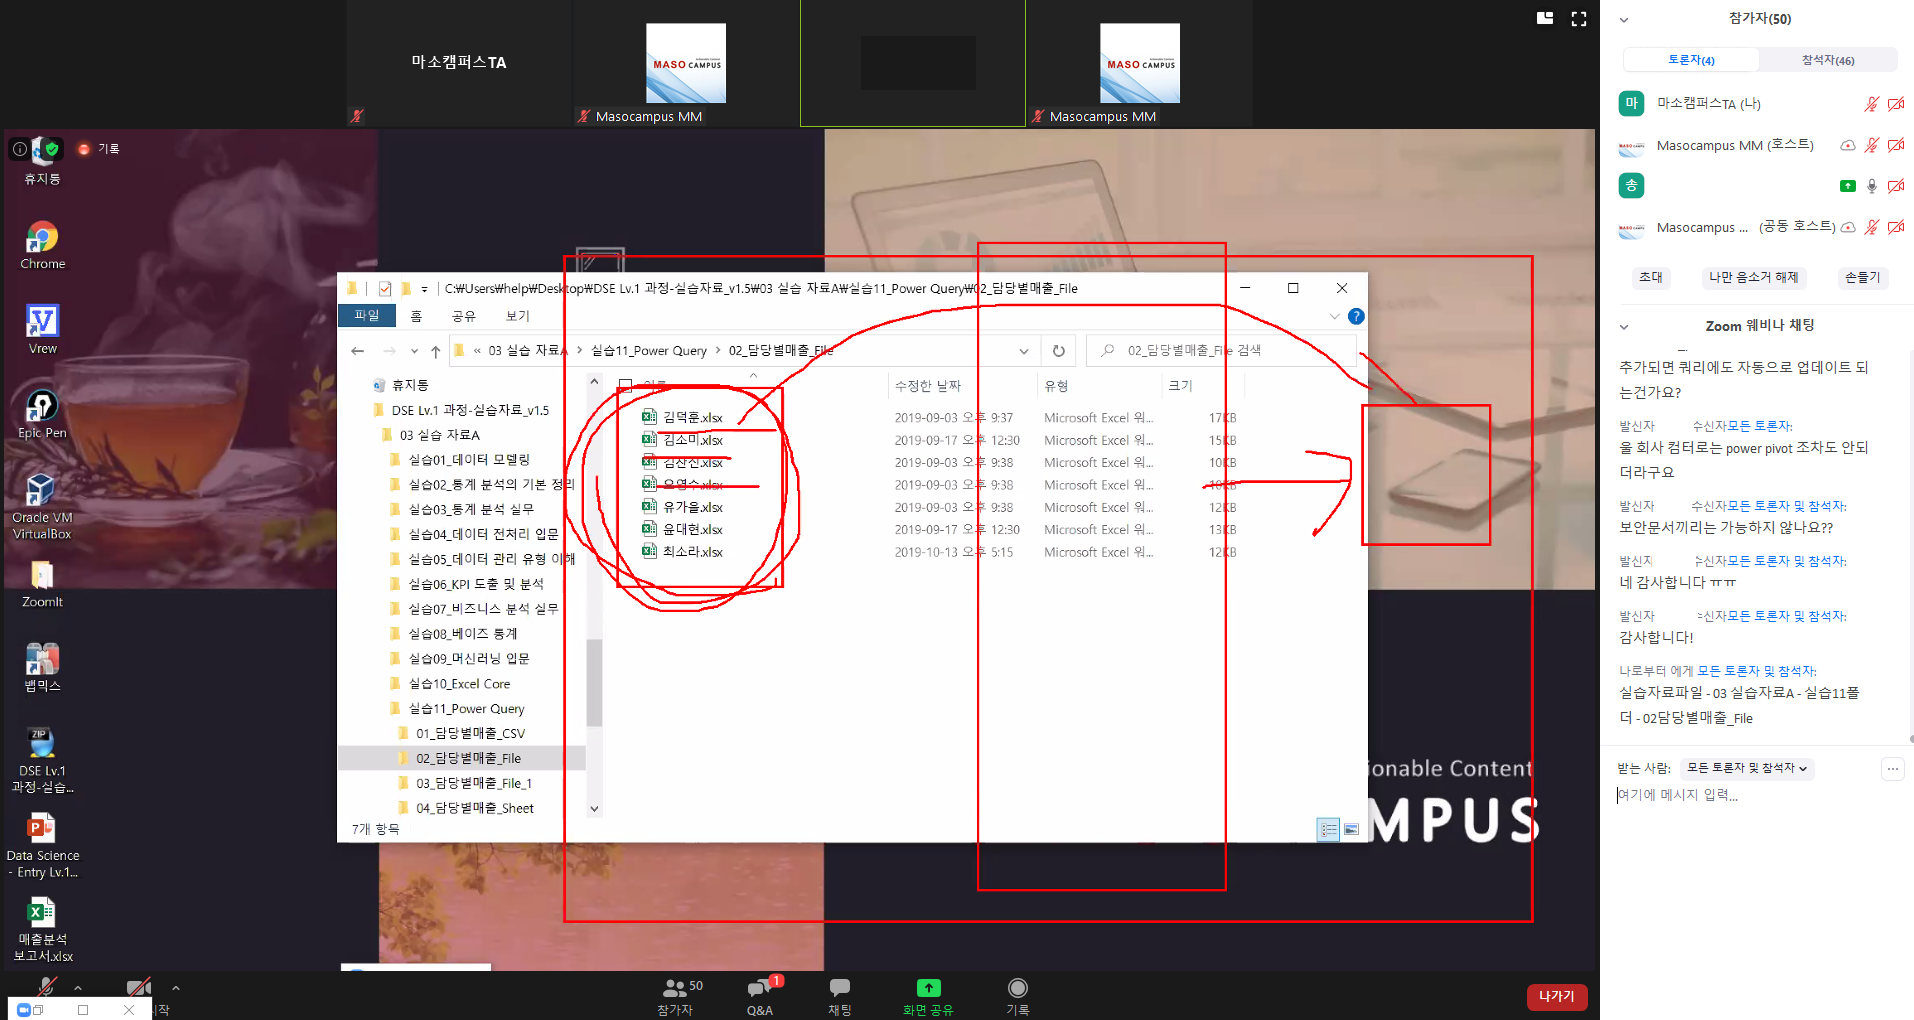
Task: Switch video layout with the view icon
Action: click(1545, 19)
